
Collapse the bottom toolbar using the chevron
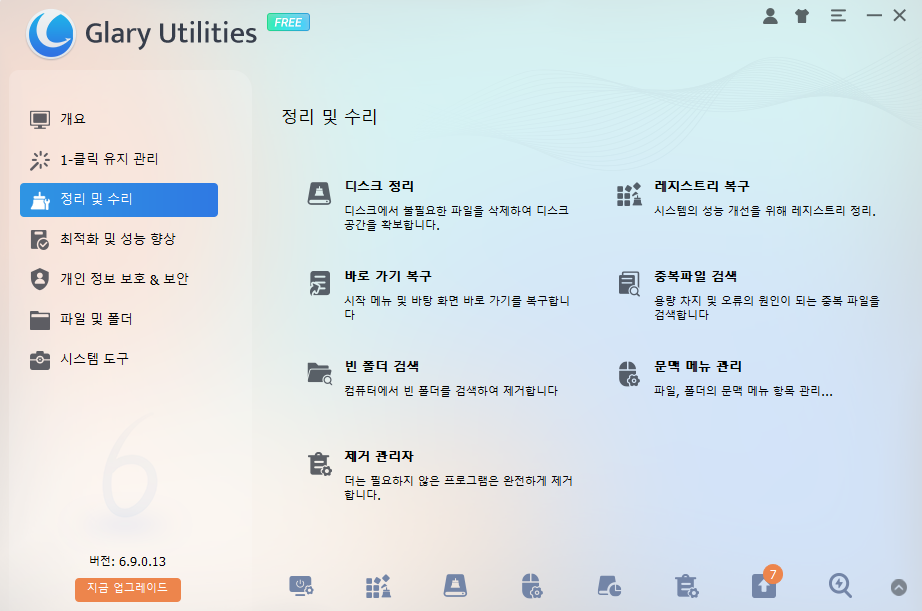(897, 588)
